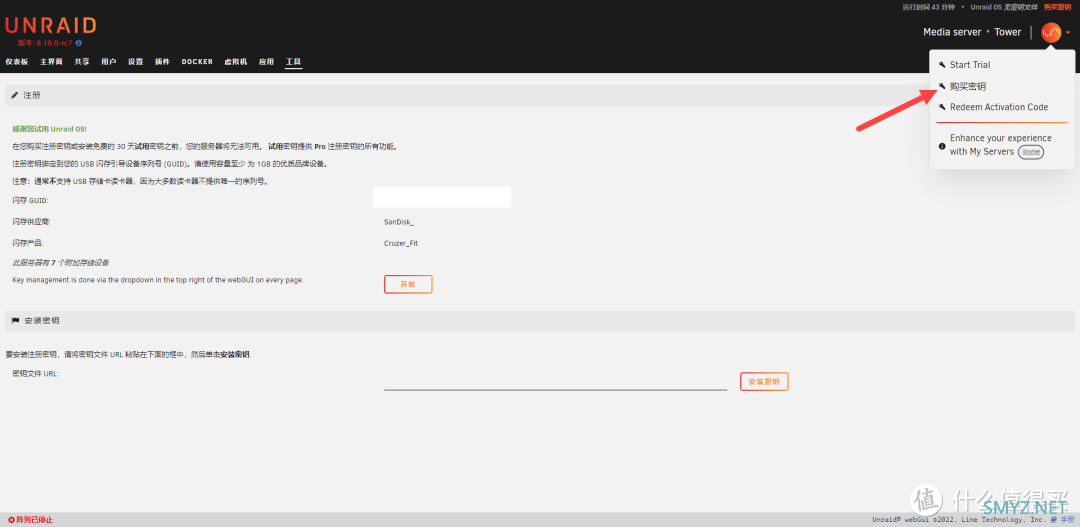Click the key icon beside Start Trial
This screenshot has width=1080, height=527.
tap(942, 65)
